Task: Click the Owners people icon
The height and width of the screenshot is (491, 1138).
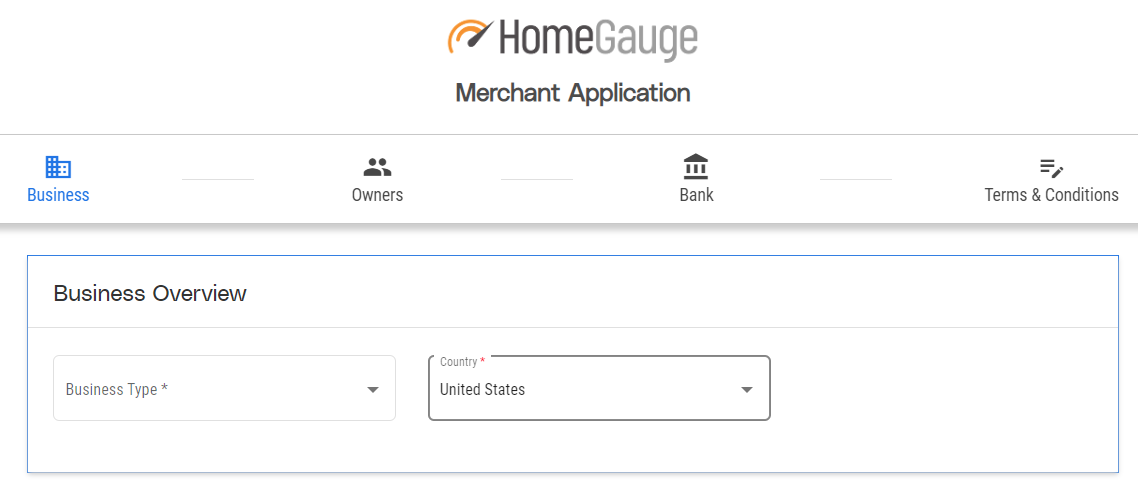Action: [x=377, y=167]
